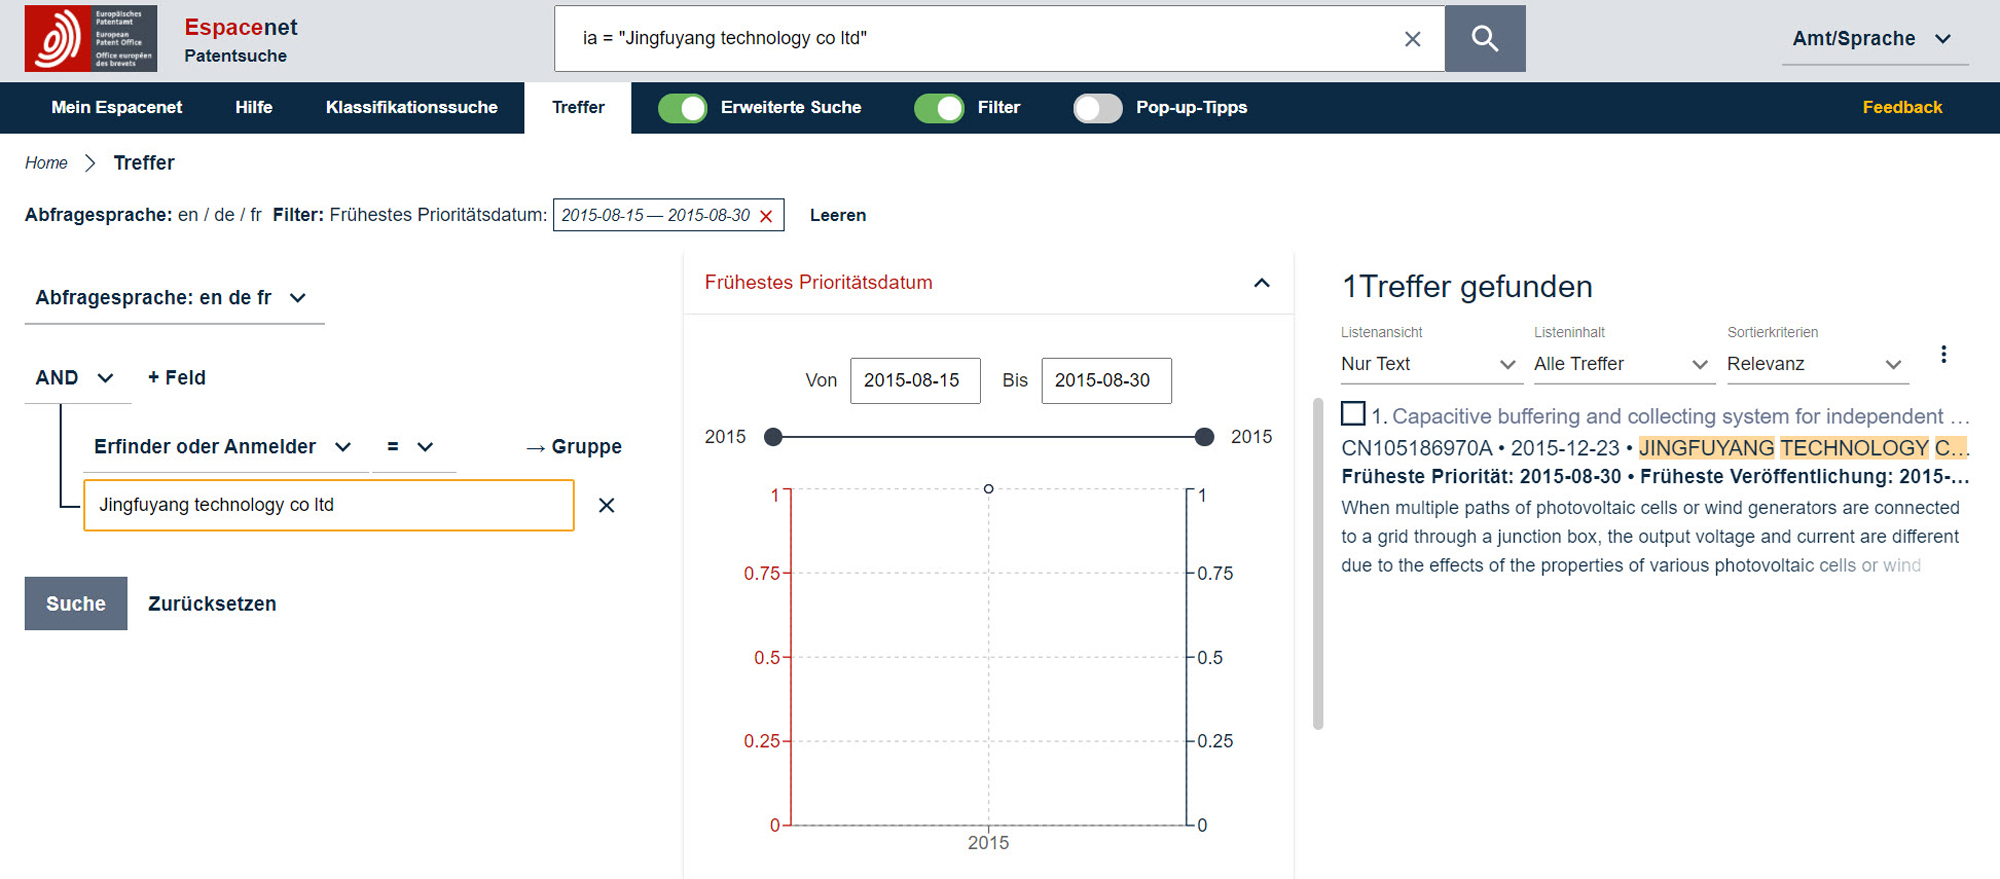
Task: Disable the Filter toggle
Action: tap(939, 108)
